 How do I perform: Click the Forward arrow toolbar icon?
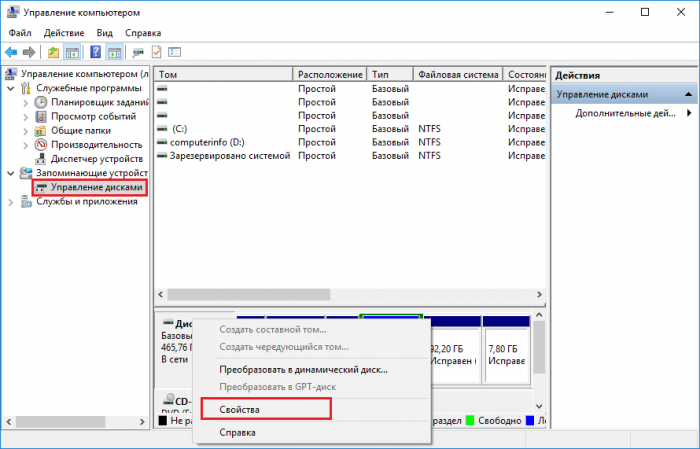(x=29, y=53)
